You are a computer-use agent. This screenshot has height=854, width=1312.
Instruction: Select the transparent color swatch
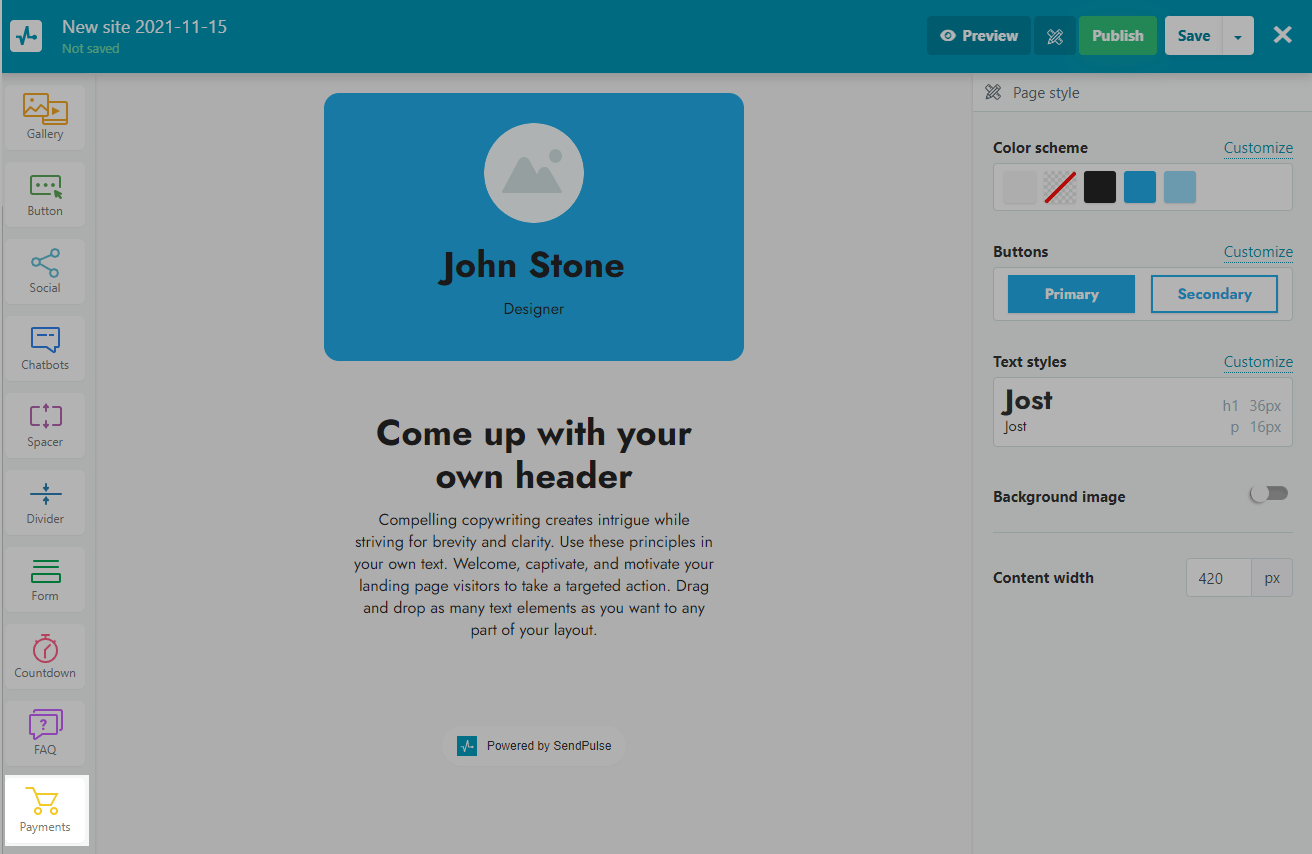[1060, 187]
